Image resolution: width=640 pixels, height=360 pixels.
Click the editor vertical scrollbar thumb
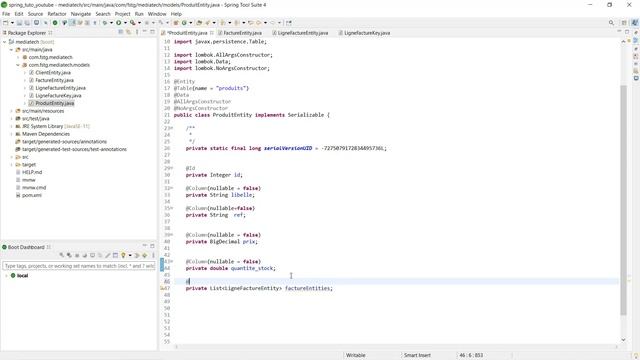623,200
